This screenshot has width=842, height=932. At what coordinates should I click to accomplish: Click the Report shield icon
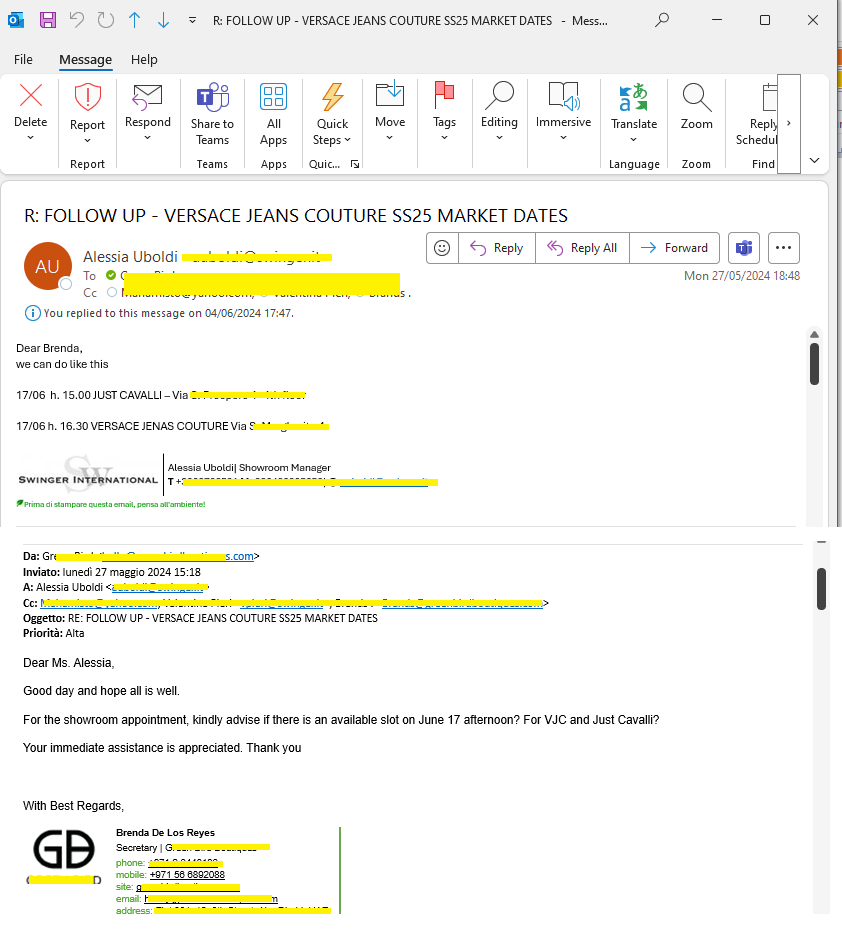(87, 97)
